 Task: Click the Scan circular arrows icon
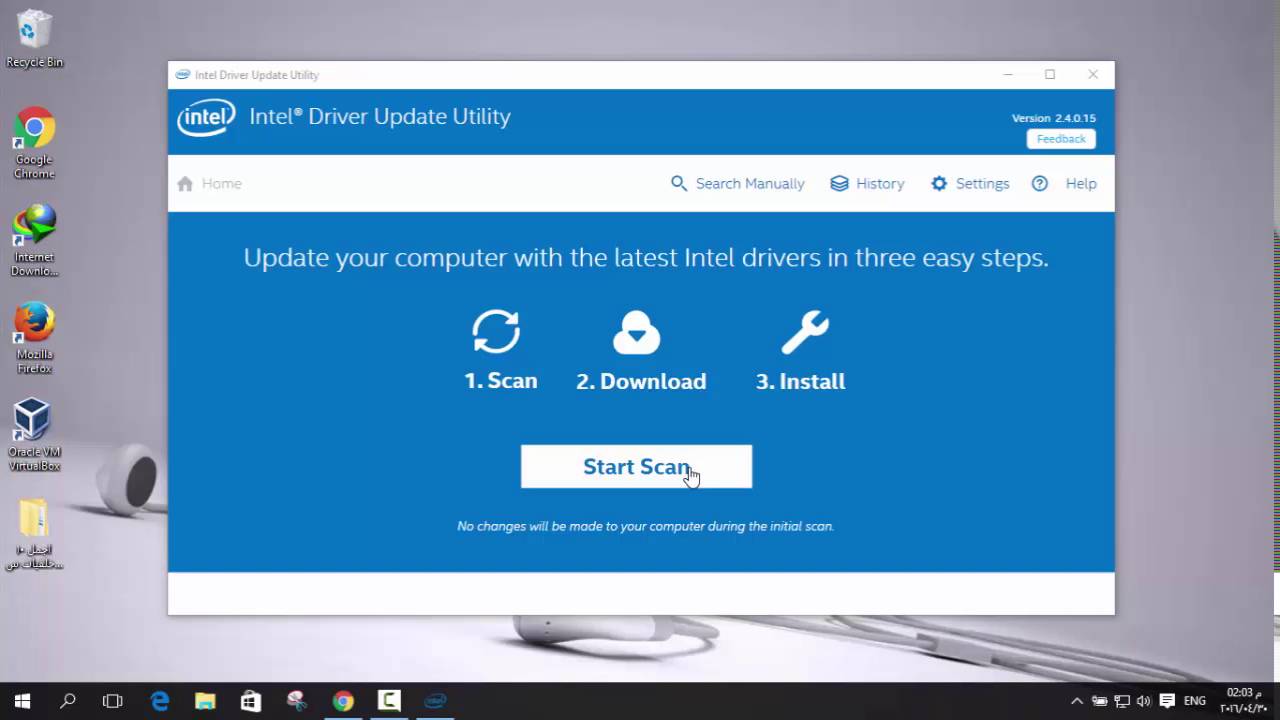pos(496,332)
